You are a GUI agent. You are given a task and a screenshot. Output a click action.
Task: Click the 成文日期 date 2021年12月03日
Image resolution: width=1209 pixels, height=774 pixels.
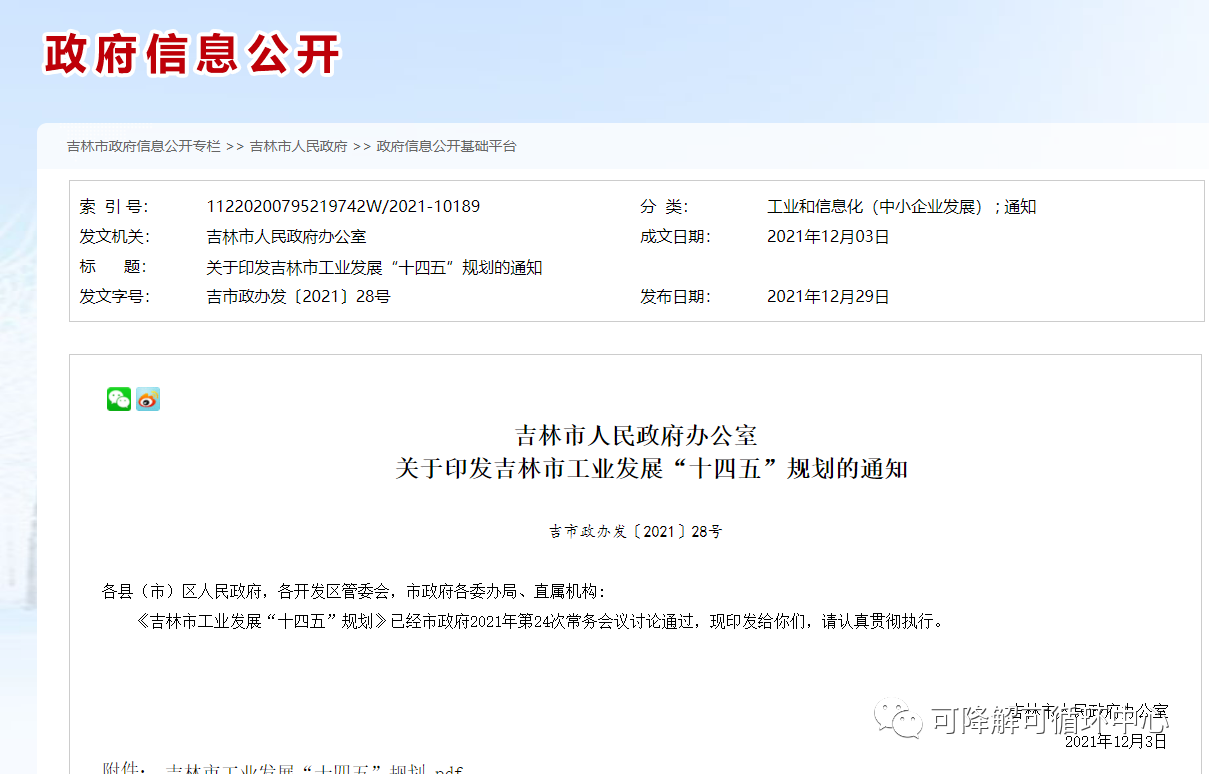tap(829, 236)
